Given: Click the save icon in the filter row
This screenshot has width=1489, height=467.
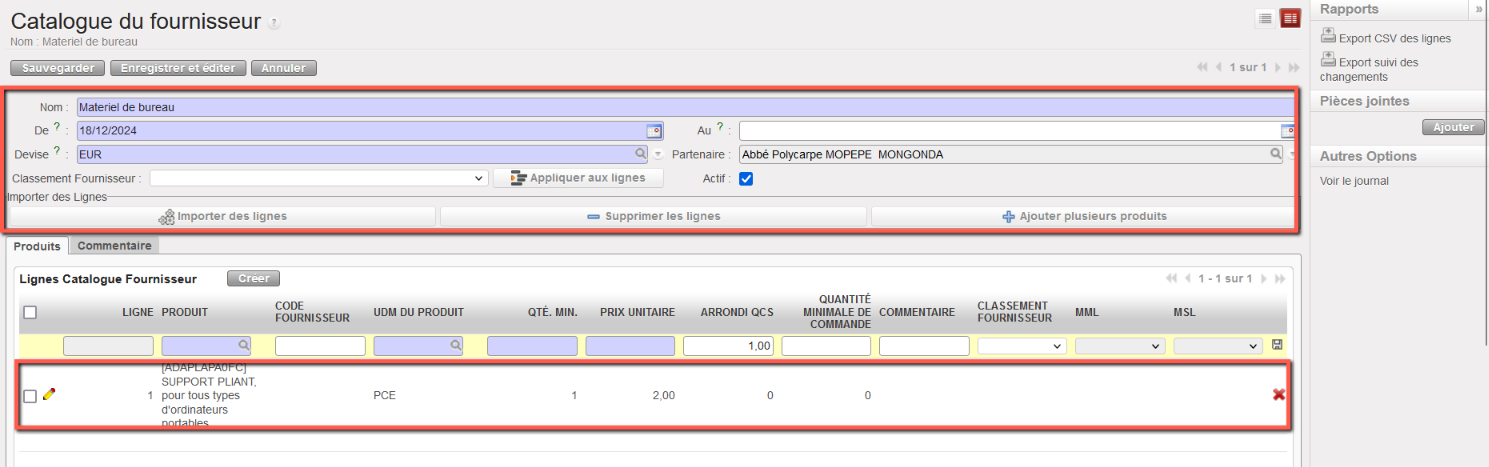Looking at the screenshot, I should click(1277, 345).
